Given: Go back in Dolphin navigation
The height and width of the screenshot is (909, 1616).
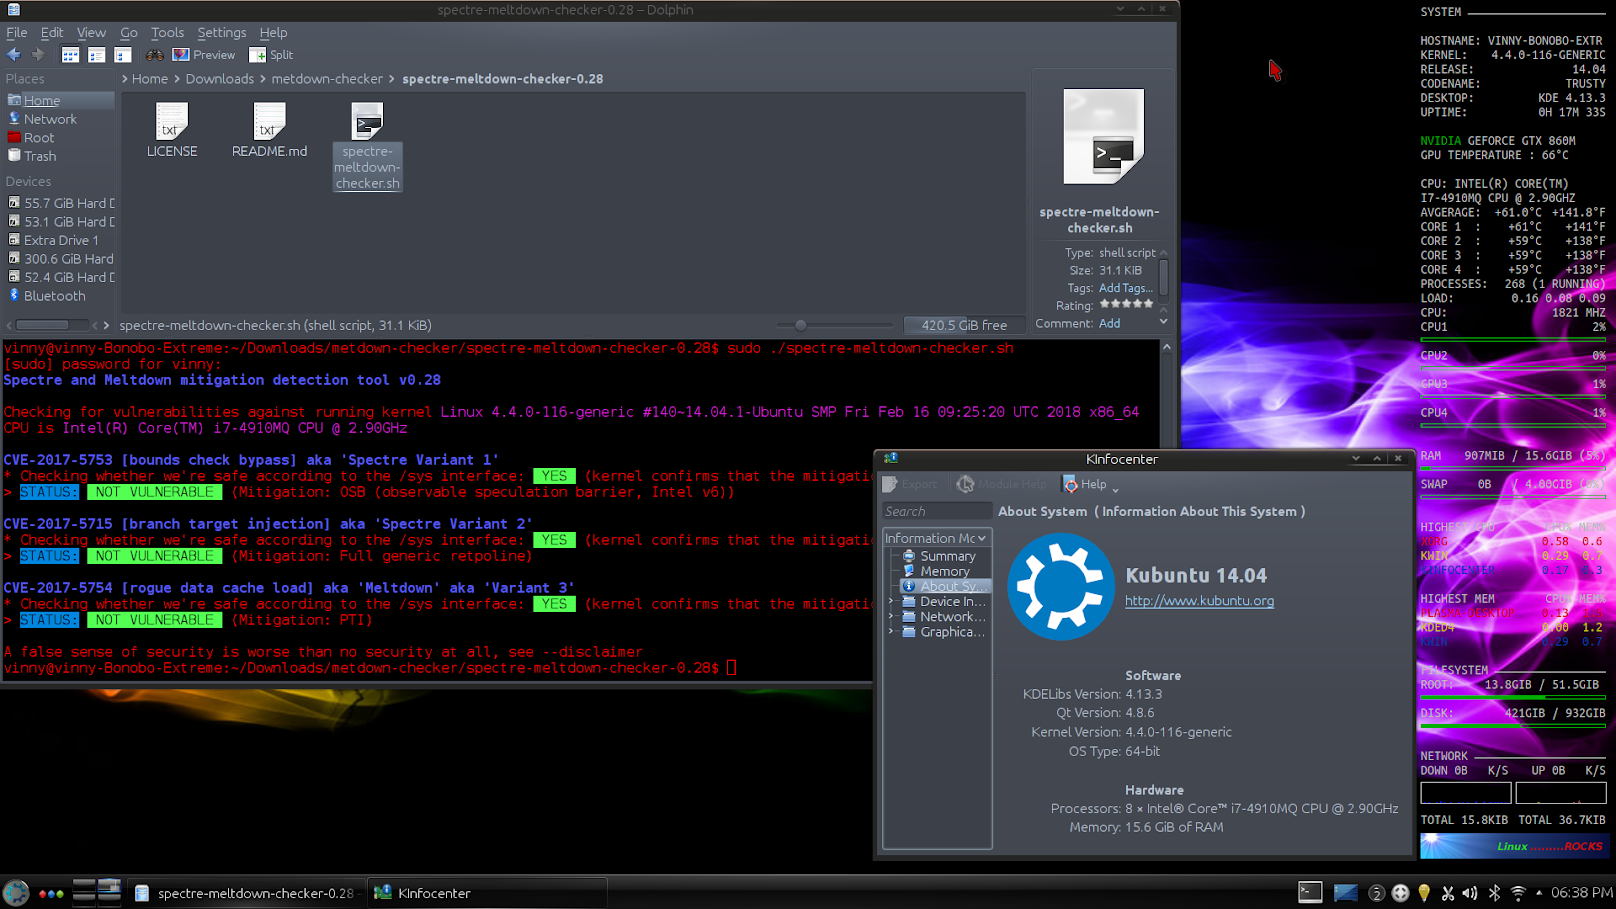Looking at the screenshot, I should [14, 55].
